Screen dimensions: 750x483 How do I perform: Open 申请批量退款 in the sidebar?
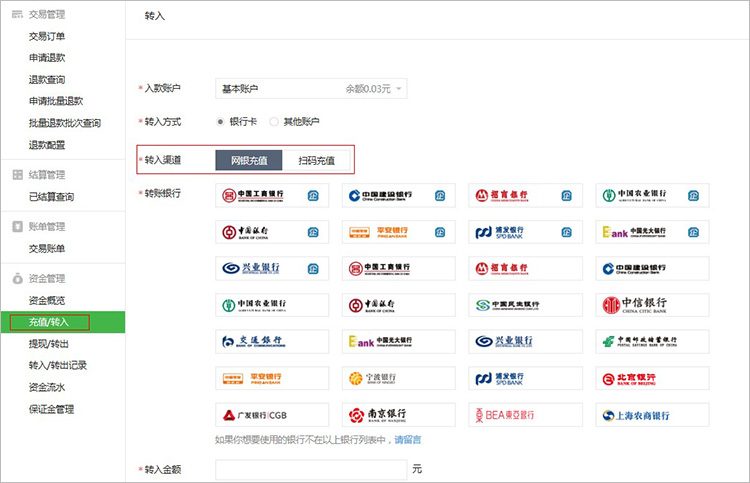click(x=56, y=101)
